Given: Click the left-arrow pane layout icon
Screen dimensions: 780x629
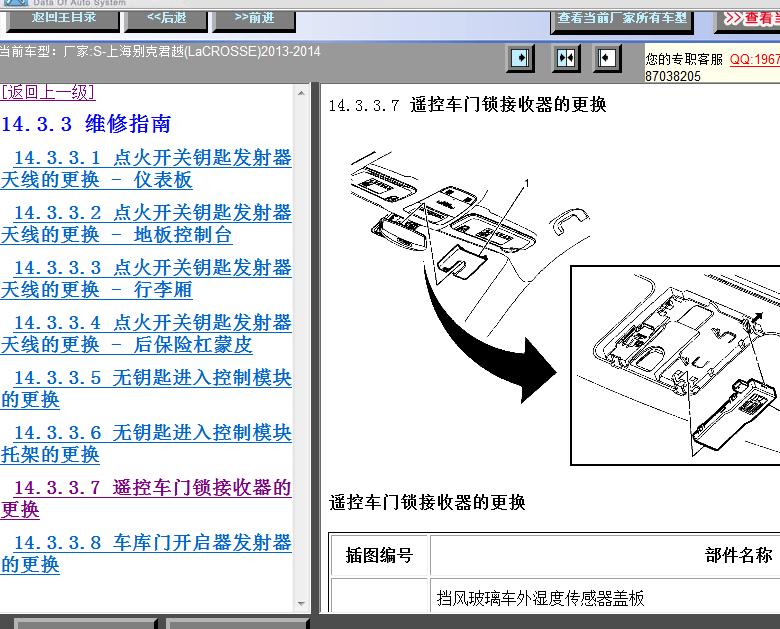Looking at the screenshot, I should click(x=607, y=58).
